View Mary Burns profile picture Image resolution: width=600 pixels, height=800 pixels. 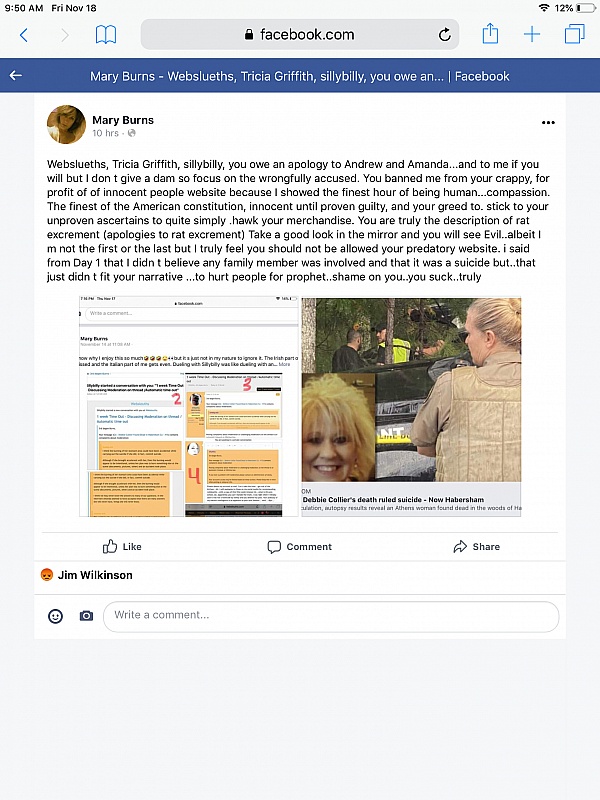(x=66, y=124)
